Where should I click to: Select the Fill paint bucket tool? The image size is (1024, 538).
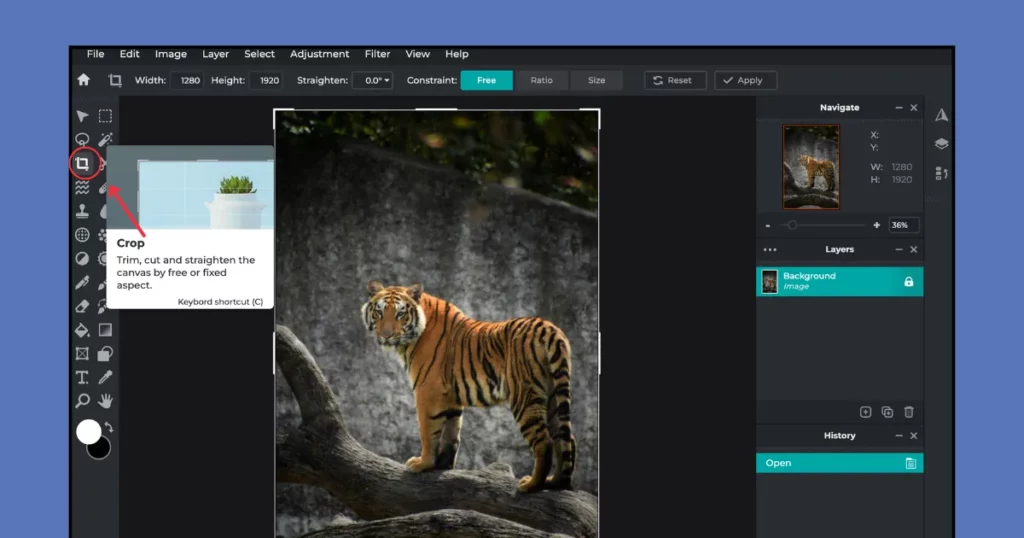coord(82,330)
